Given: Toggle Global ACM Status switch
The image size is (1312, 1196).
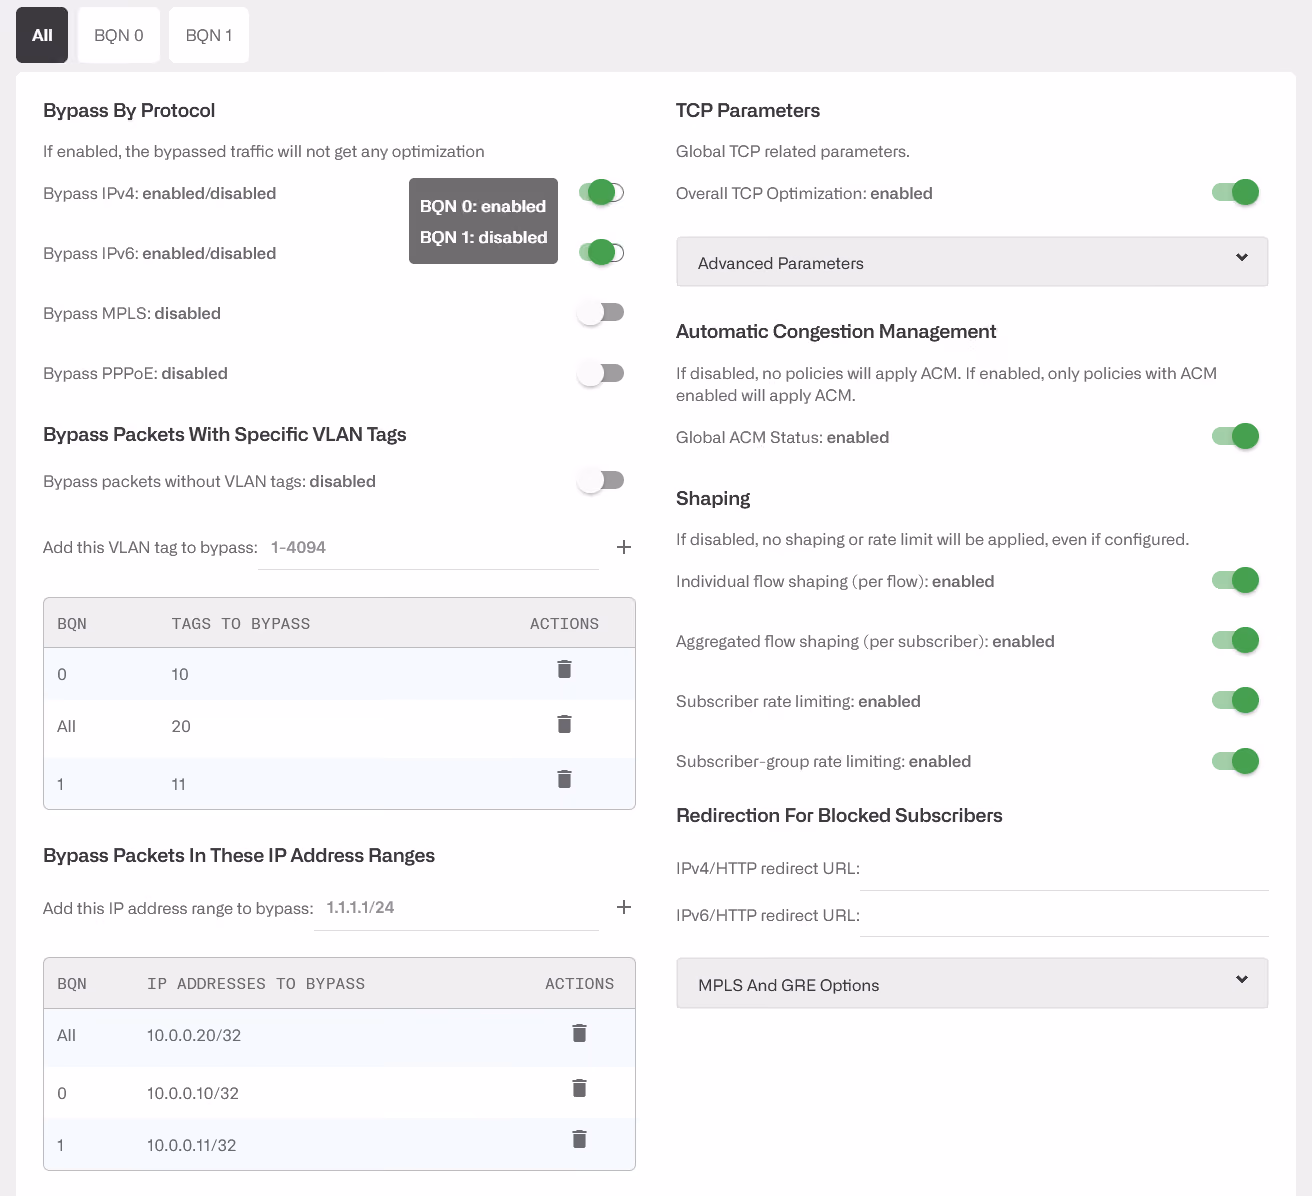Looking at the screenshot, I should tap(1235, 436).
